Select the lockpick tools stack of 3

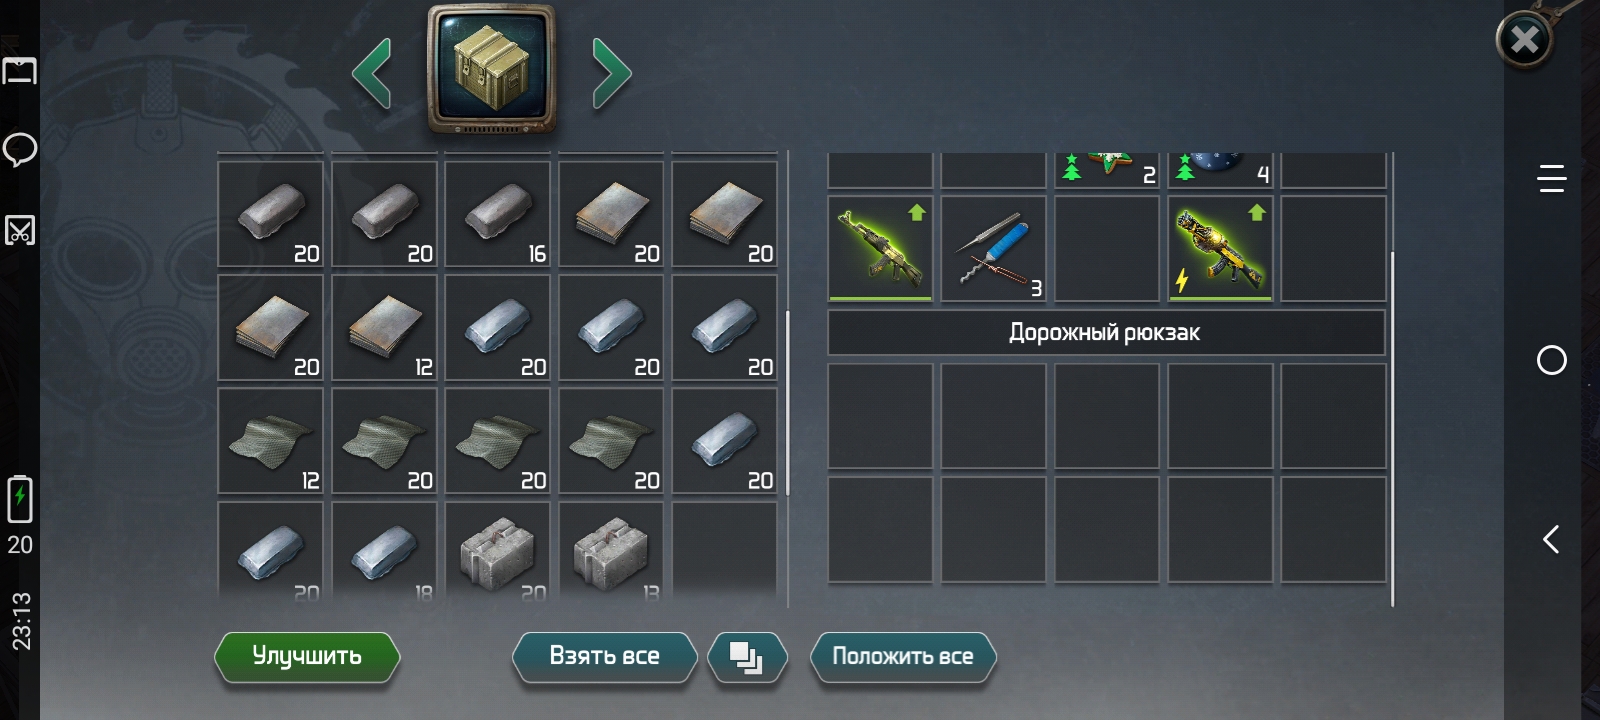pos(993,248)
